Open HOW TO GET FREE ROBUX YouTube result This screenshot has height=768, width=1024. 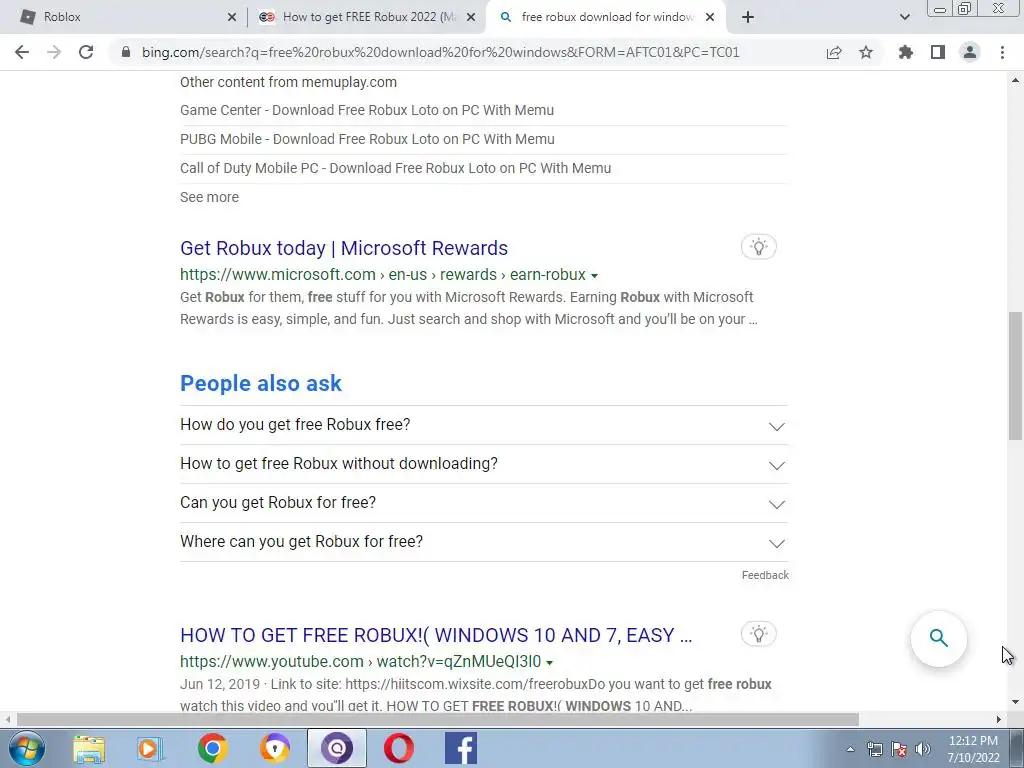tap(436, 635)
